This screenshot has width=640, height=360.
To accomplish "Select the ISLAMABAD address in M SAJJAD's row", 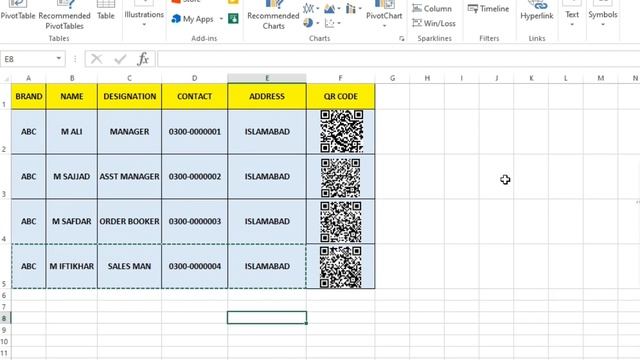I will (267, 177).
